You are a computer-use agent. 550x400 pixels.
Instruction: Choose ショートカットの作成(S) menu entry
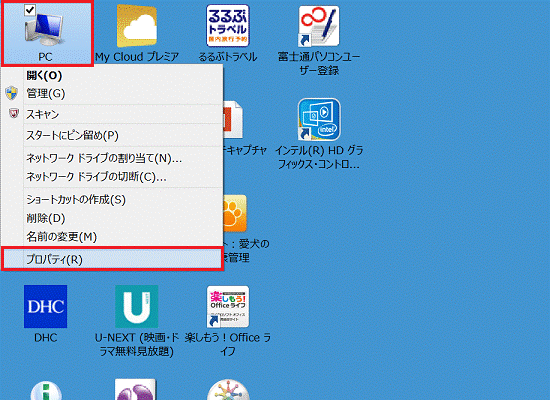click(x=112, y=200)
